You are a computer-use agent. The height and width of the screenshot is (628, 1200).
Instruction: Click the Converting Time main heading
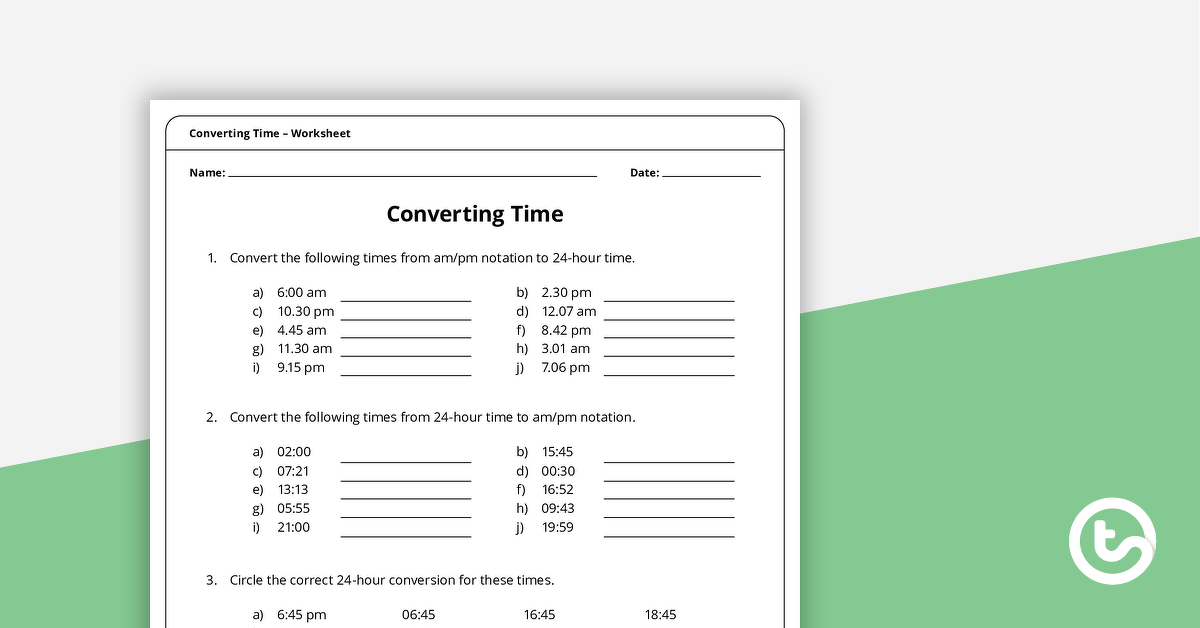tap(475, 214)
